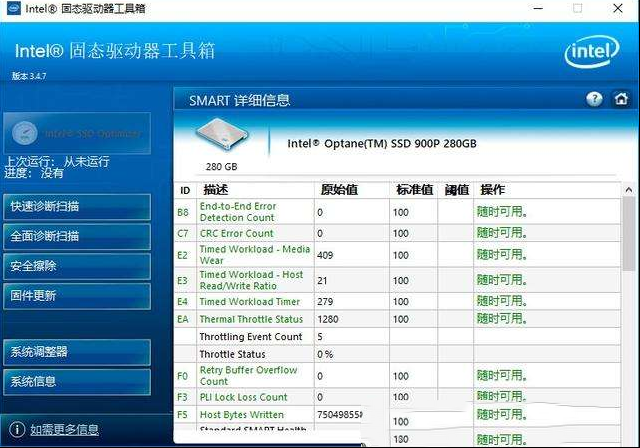Click ID EA cell
The image size is (640, 448).
point(183,319)
